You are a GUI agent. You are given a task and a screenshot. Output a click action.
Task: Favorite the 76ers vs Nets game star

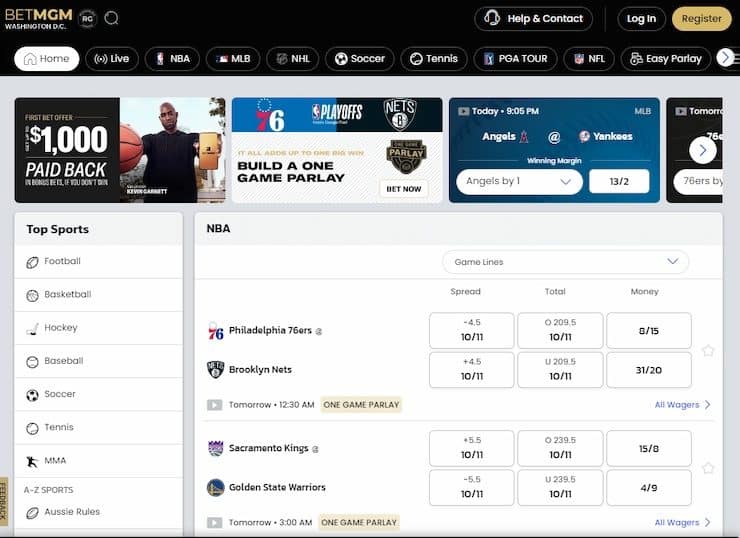pyautogui.click(x=708, y=350)
